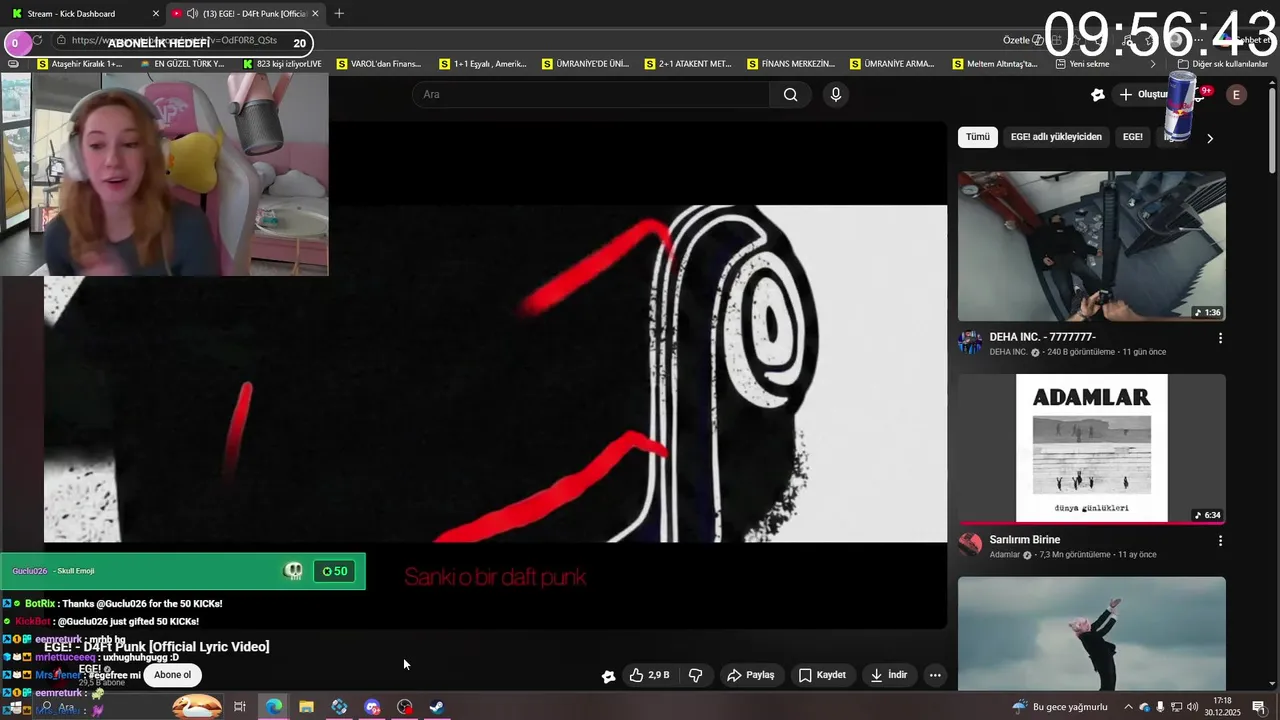
Task: Open options for Sanırım Birine video
Action: (x=1220, y=541)
